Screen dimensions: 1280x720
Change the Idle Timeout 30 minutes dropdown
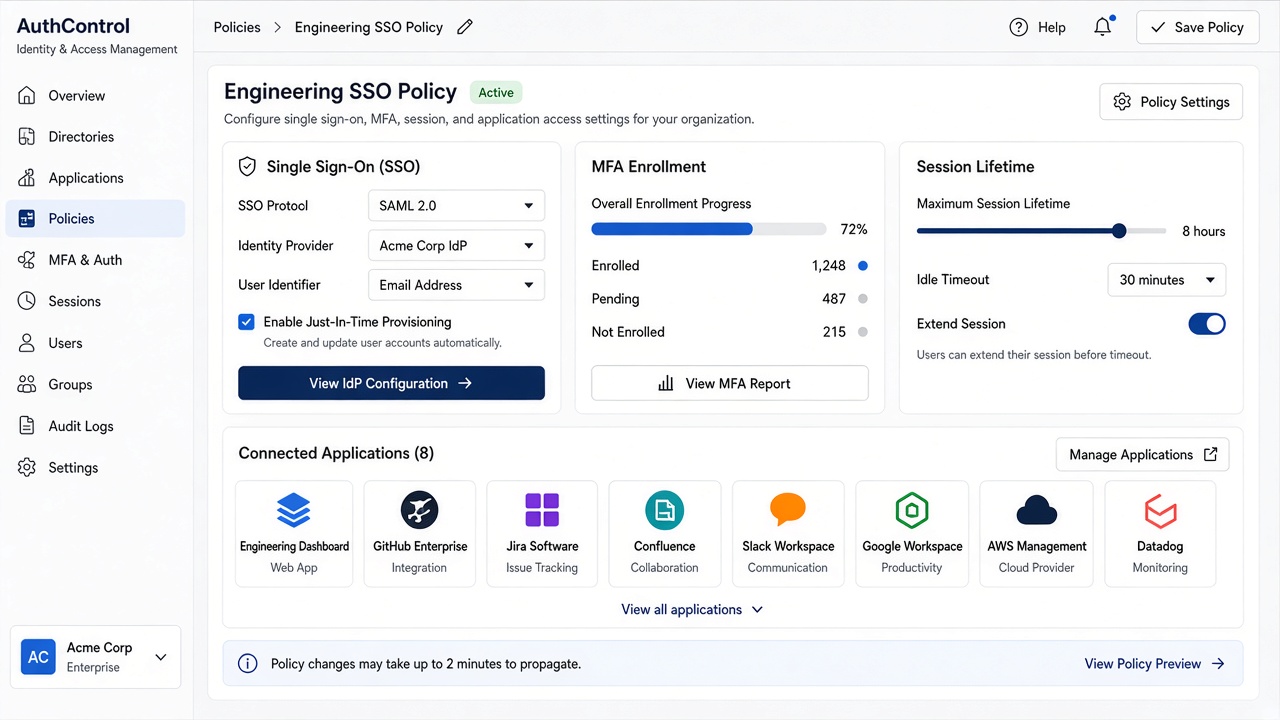1167,280
